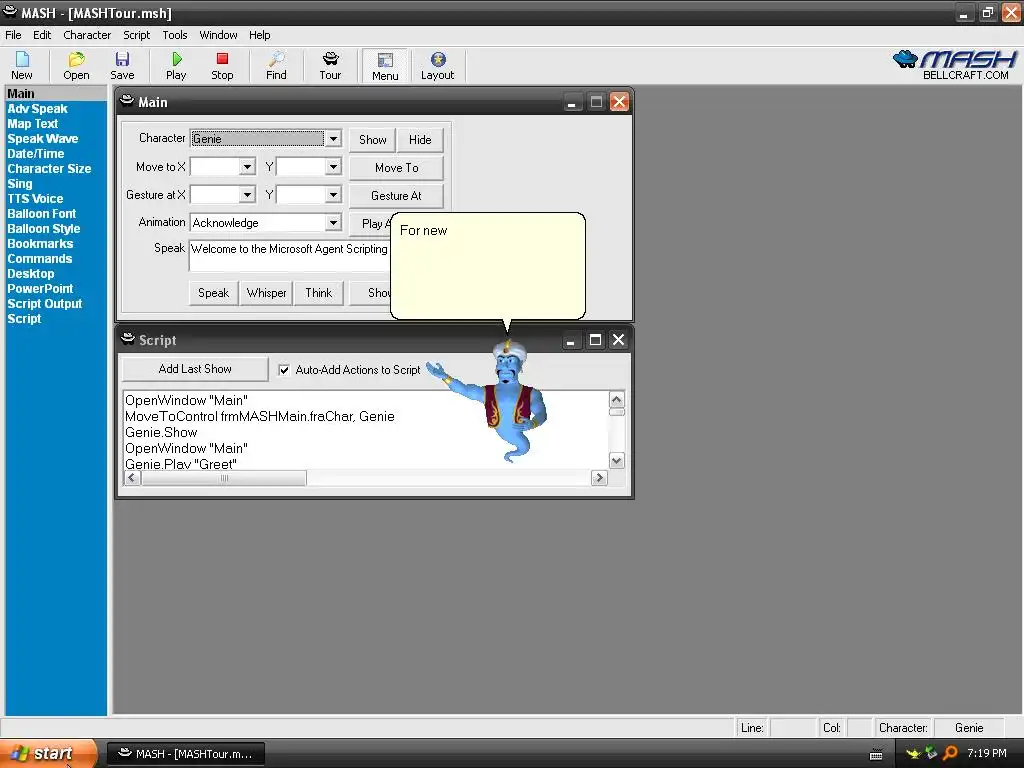This screenshot has height=768, width=1024.
Task: Click the Think button
Action: click(x=319, y=293)
